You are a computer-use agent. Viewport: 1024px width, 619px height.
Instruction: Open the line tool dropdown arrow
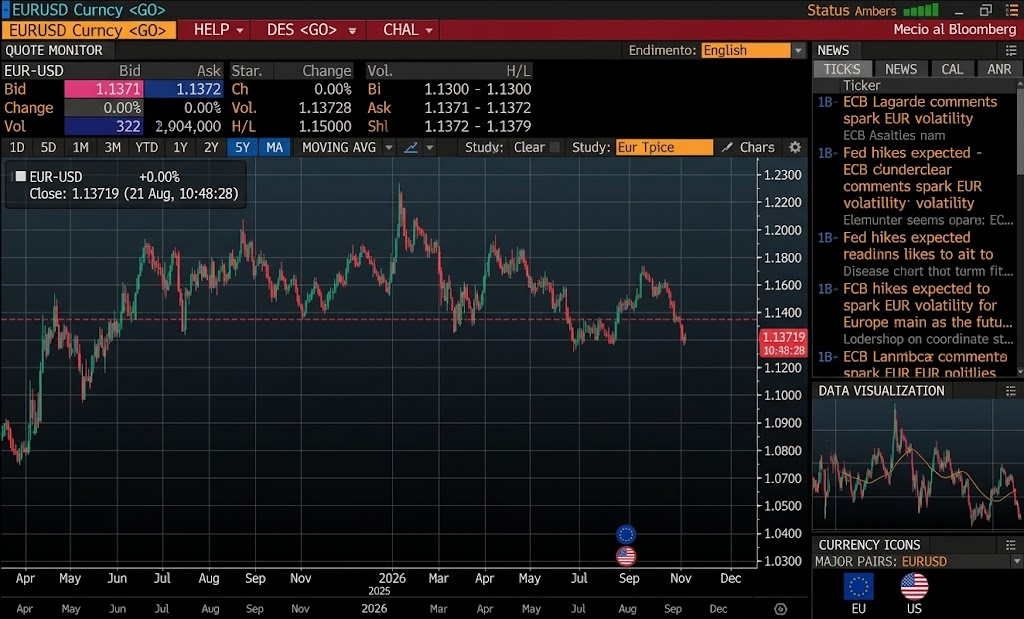tap(430, 148)
